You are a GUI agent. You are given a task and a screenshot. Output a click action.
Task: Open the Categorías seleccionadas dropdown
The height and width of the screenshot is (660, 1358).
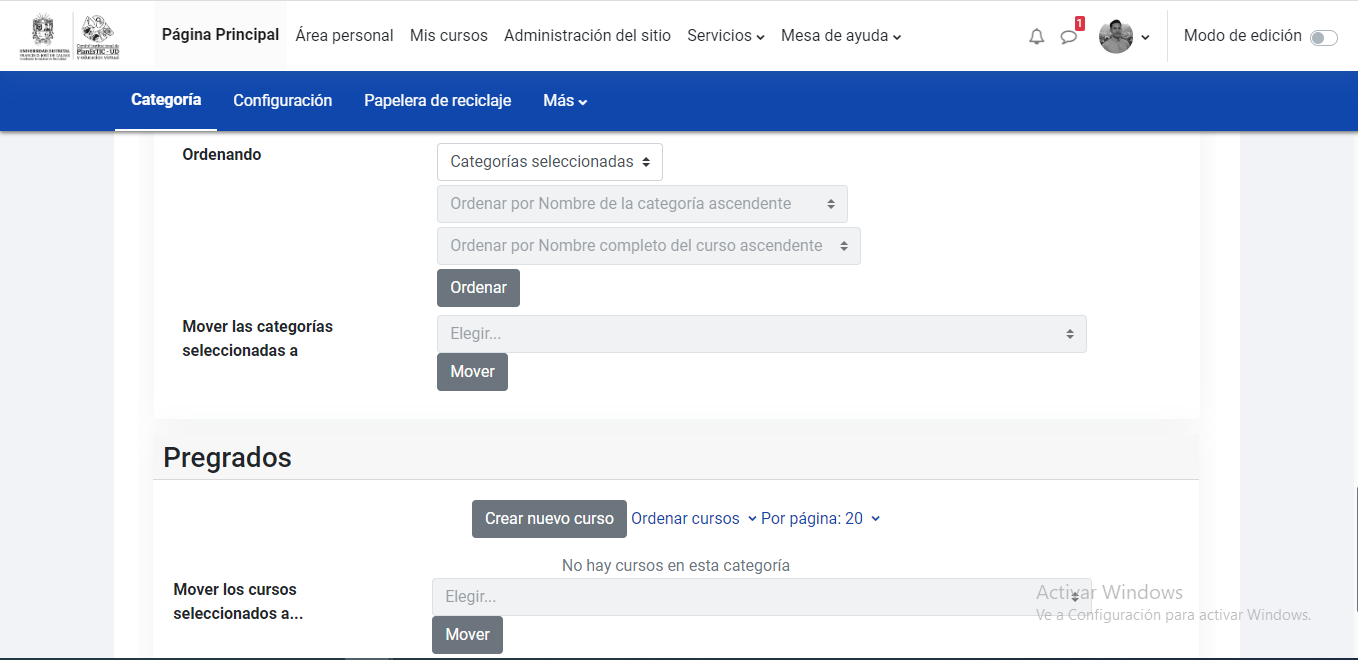(549, 161)
